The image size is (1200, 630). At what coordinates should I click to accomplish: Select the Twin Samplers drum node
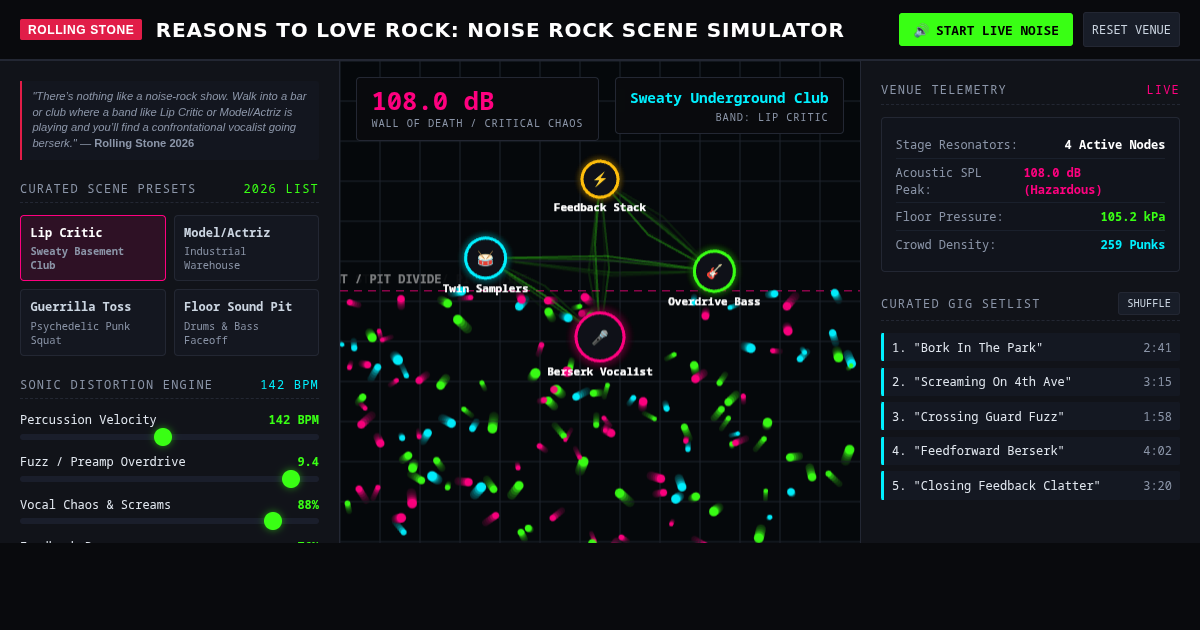coord(486,258)
